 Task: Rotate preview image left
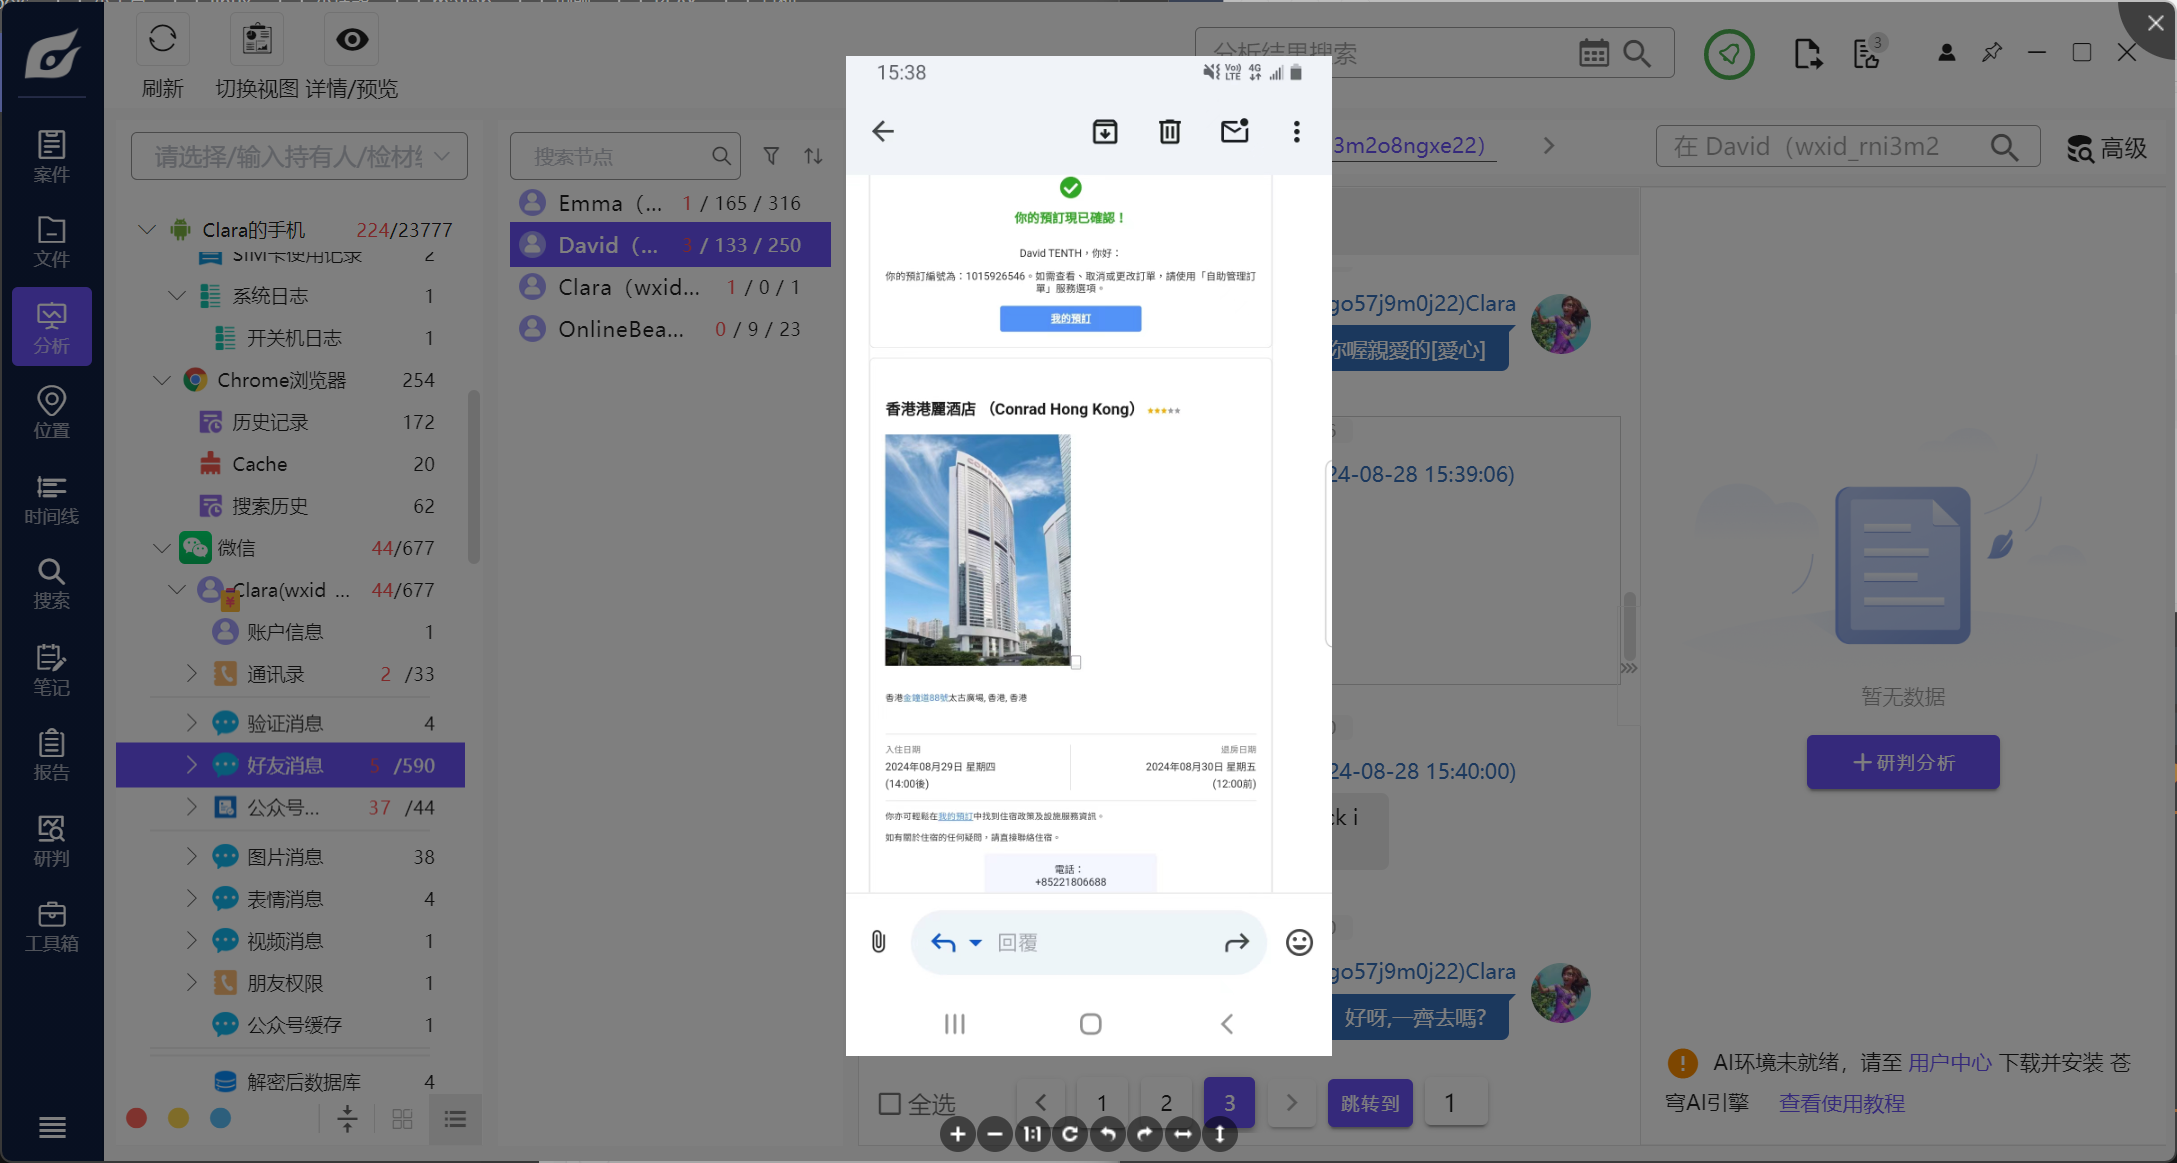(1108, 1134)
